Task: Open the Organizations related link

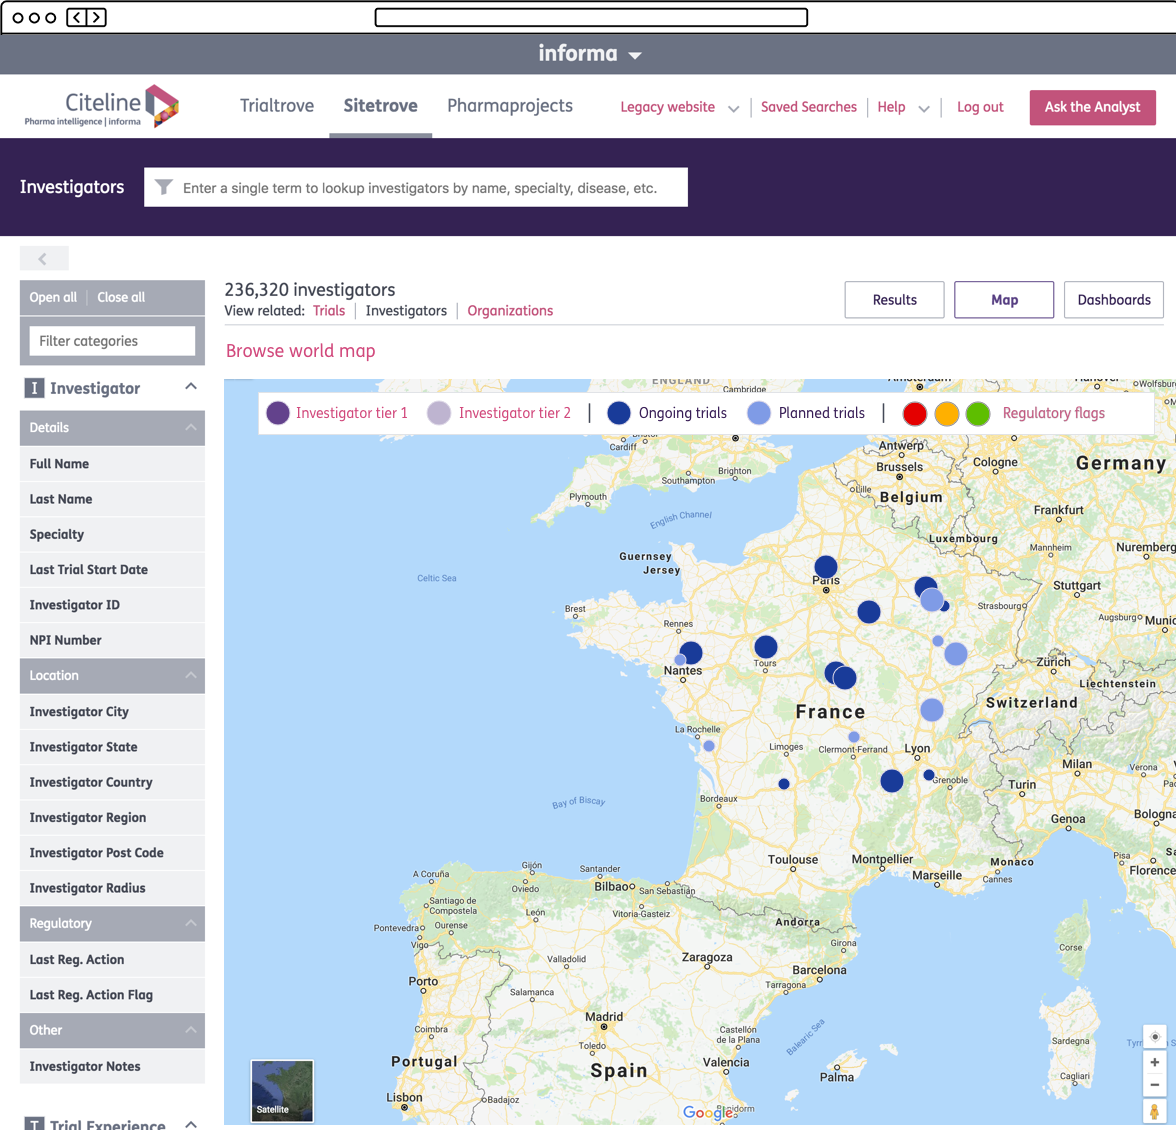Action: coord(510,311)
